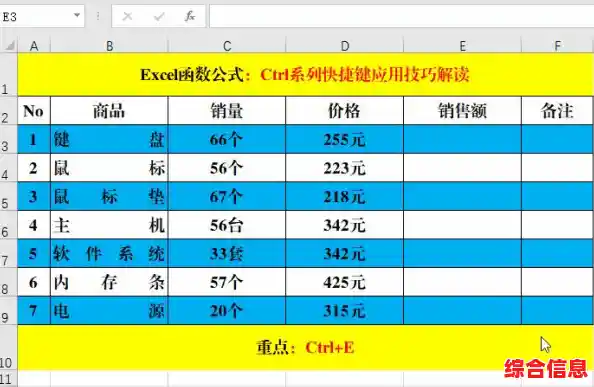Select the '223元' price cell

point(344,168)
